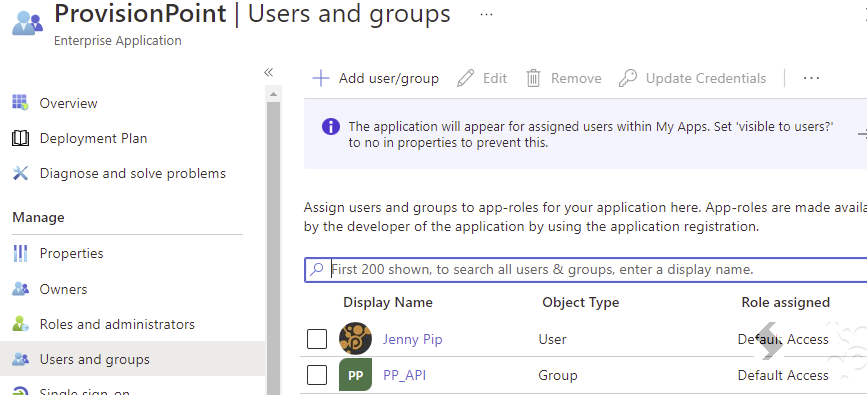Open the PP_API group link
Screen dimensions: 867x395
coord(404,376)
